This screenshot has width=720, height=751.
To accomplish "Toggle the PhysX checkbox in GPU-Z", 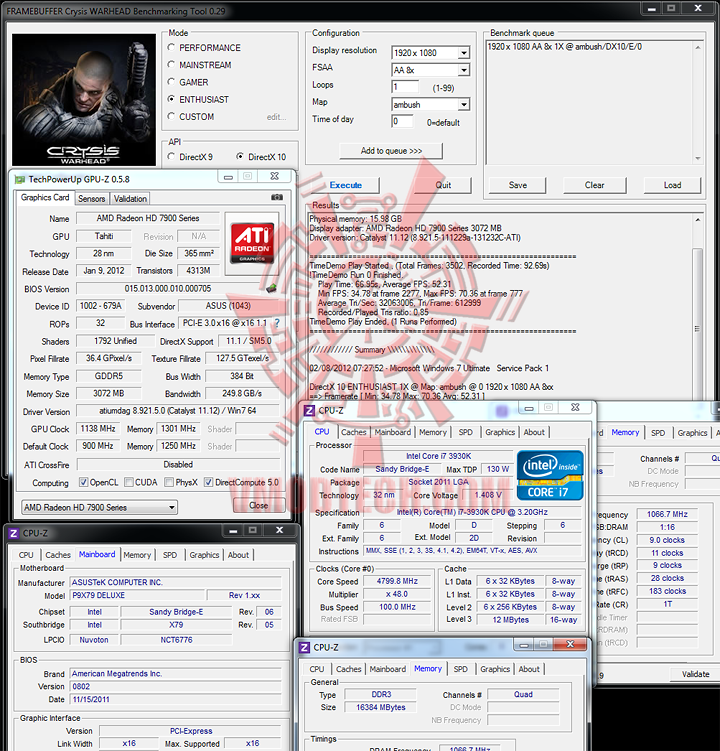I will click(x=169, y=482).
